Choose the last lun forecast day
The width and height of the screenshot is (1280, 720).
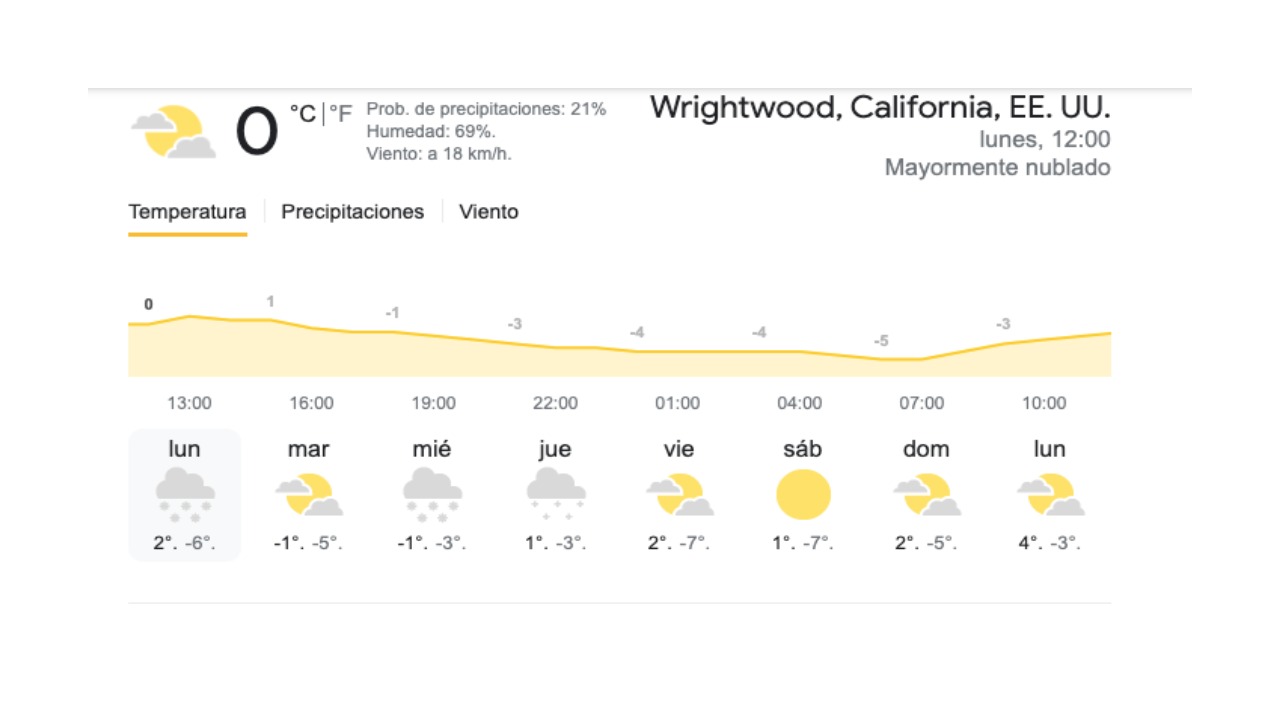pyautogui.click(x=1049, y=449)
